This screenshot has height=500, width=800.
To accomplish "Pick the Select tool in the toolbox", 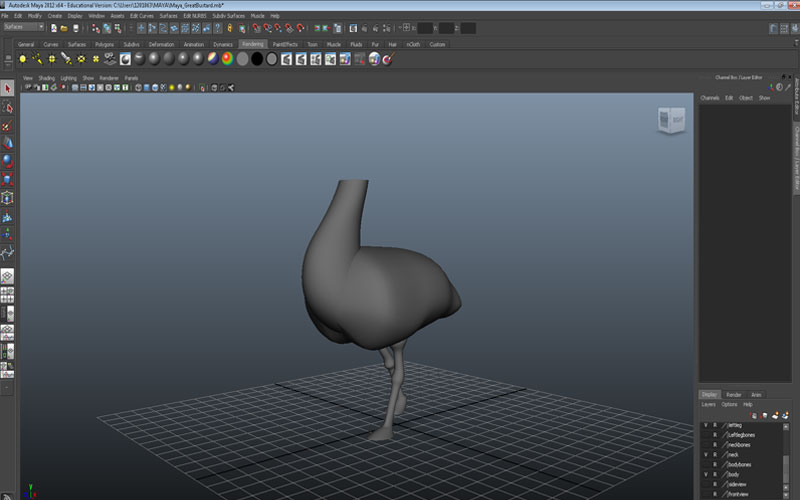I will tap(8, 89).
